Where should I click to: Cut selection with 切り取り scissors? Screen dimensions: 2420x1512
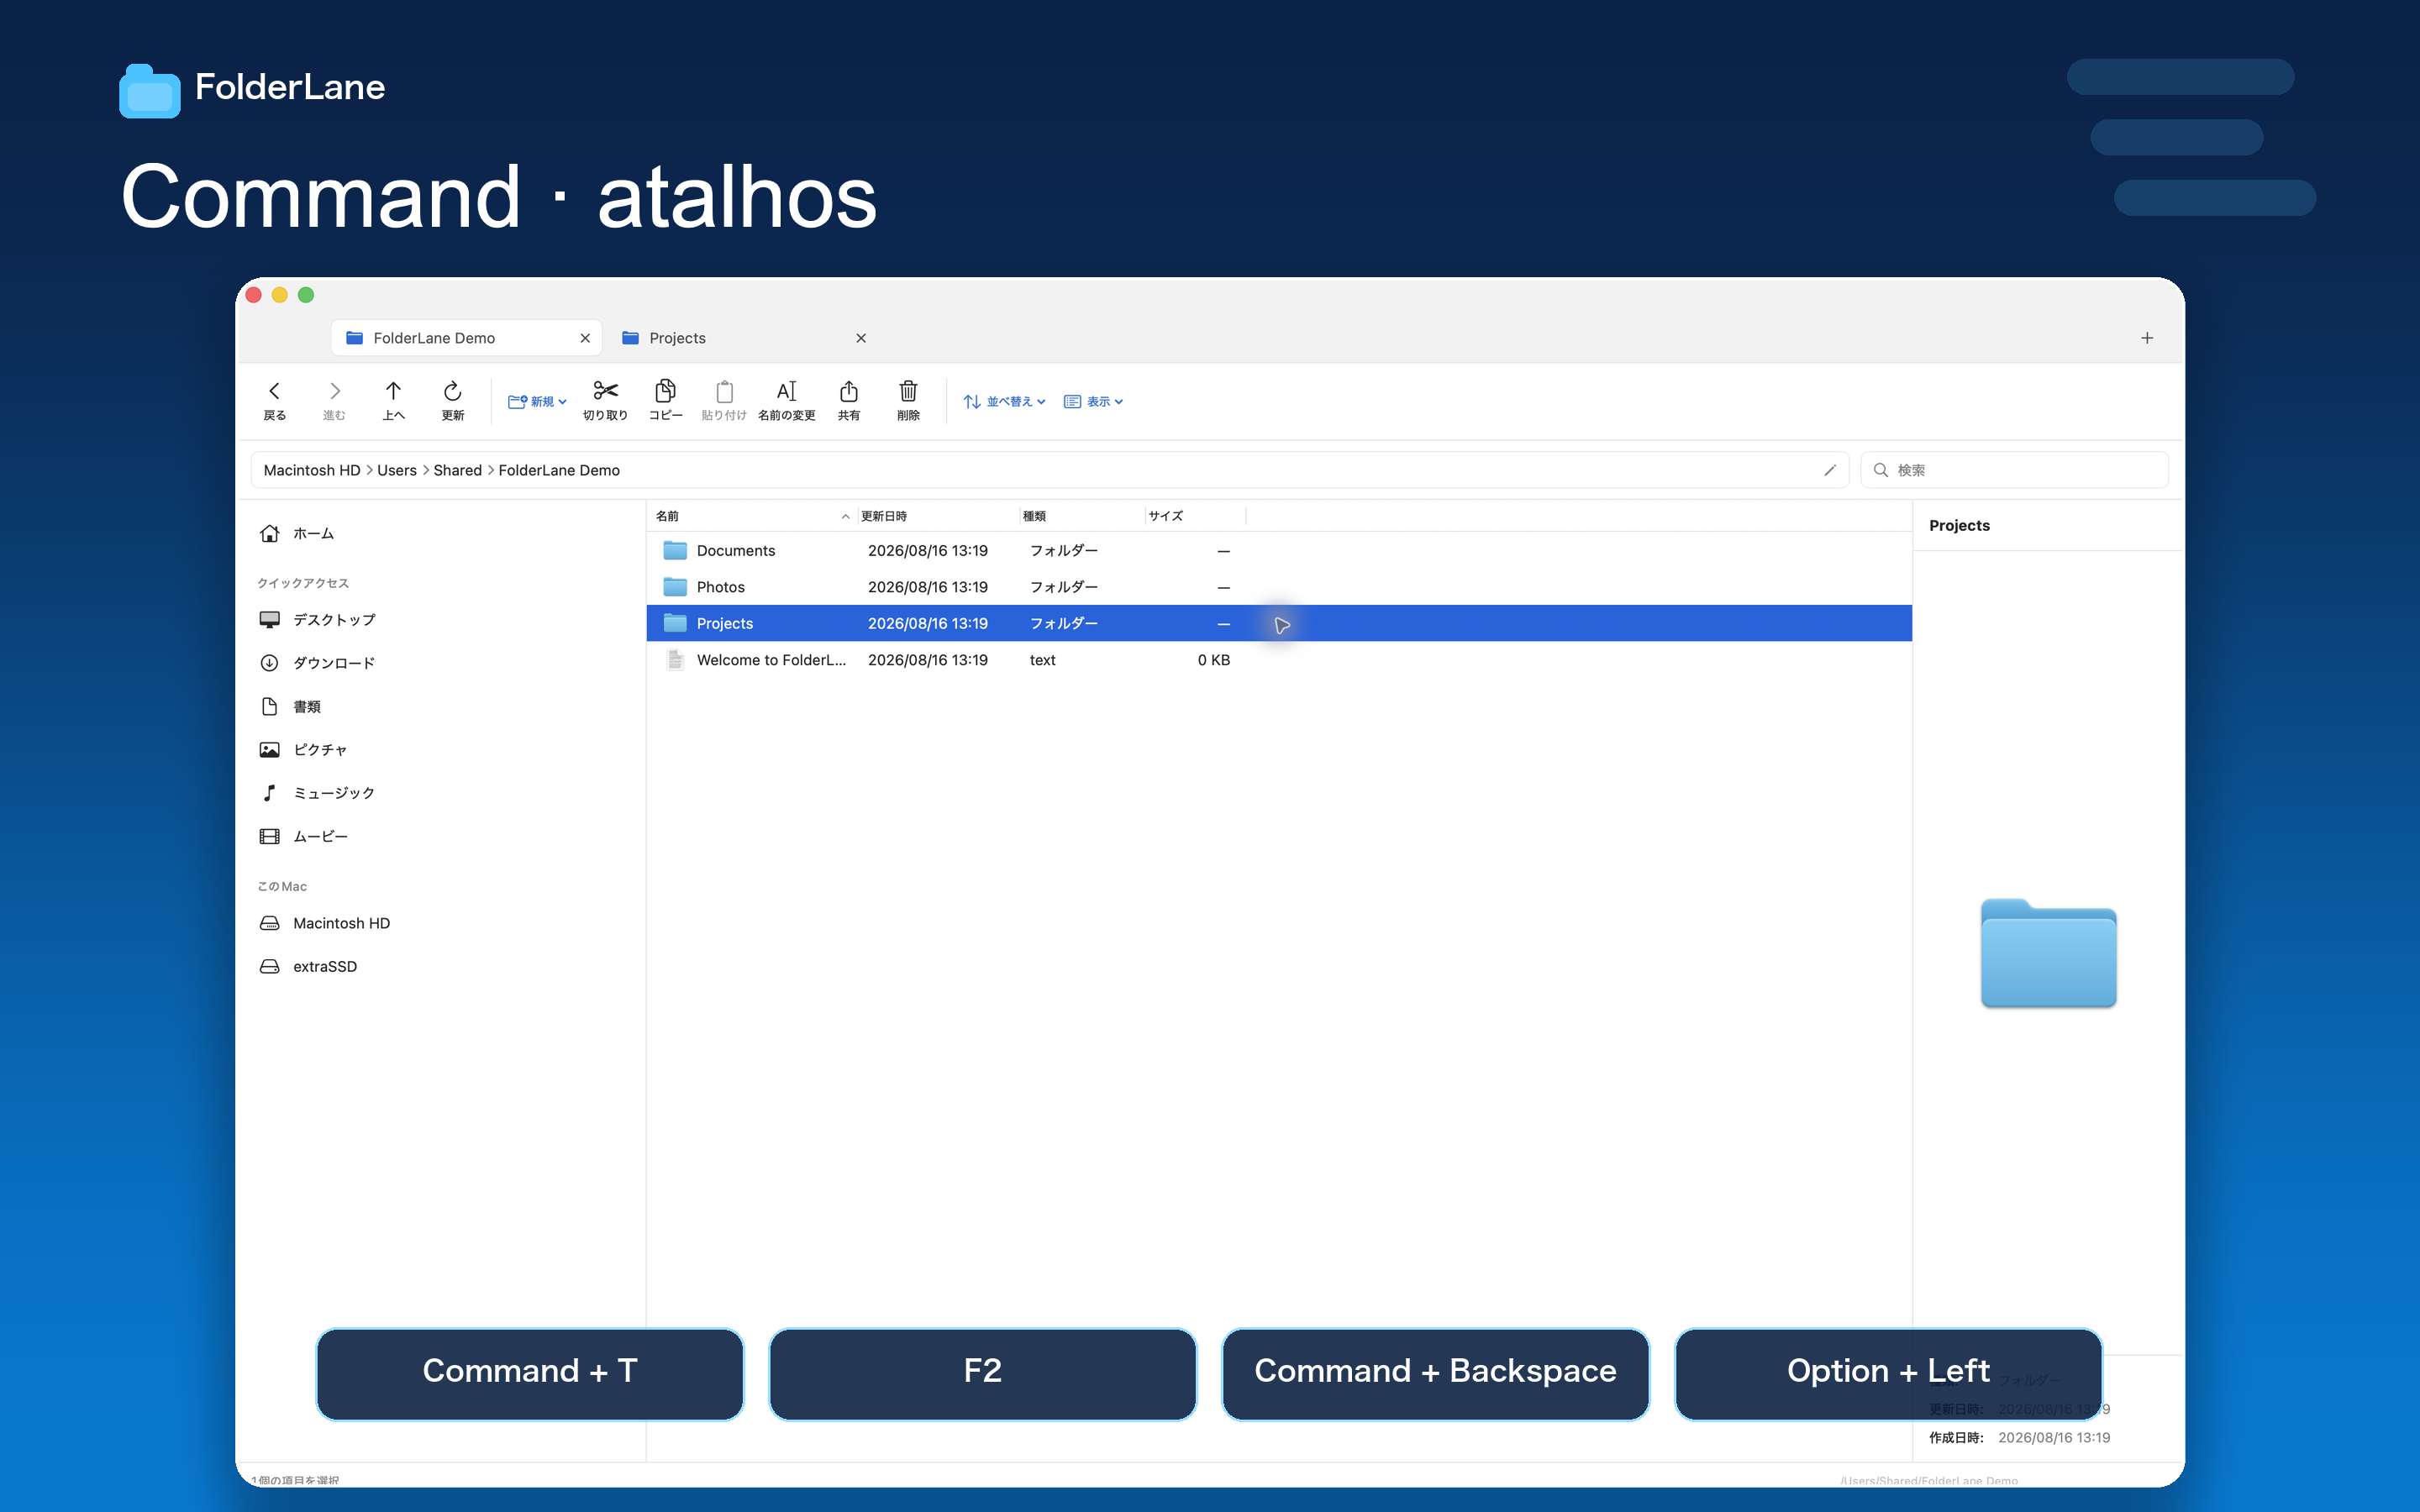click(605, 400)
